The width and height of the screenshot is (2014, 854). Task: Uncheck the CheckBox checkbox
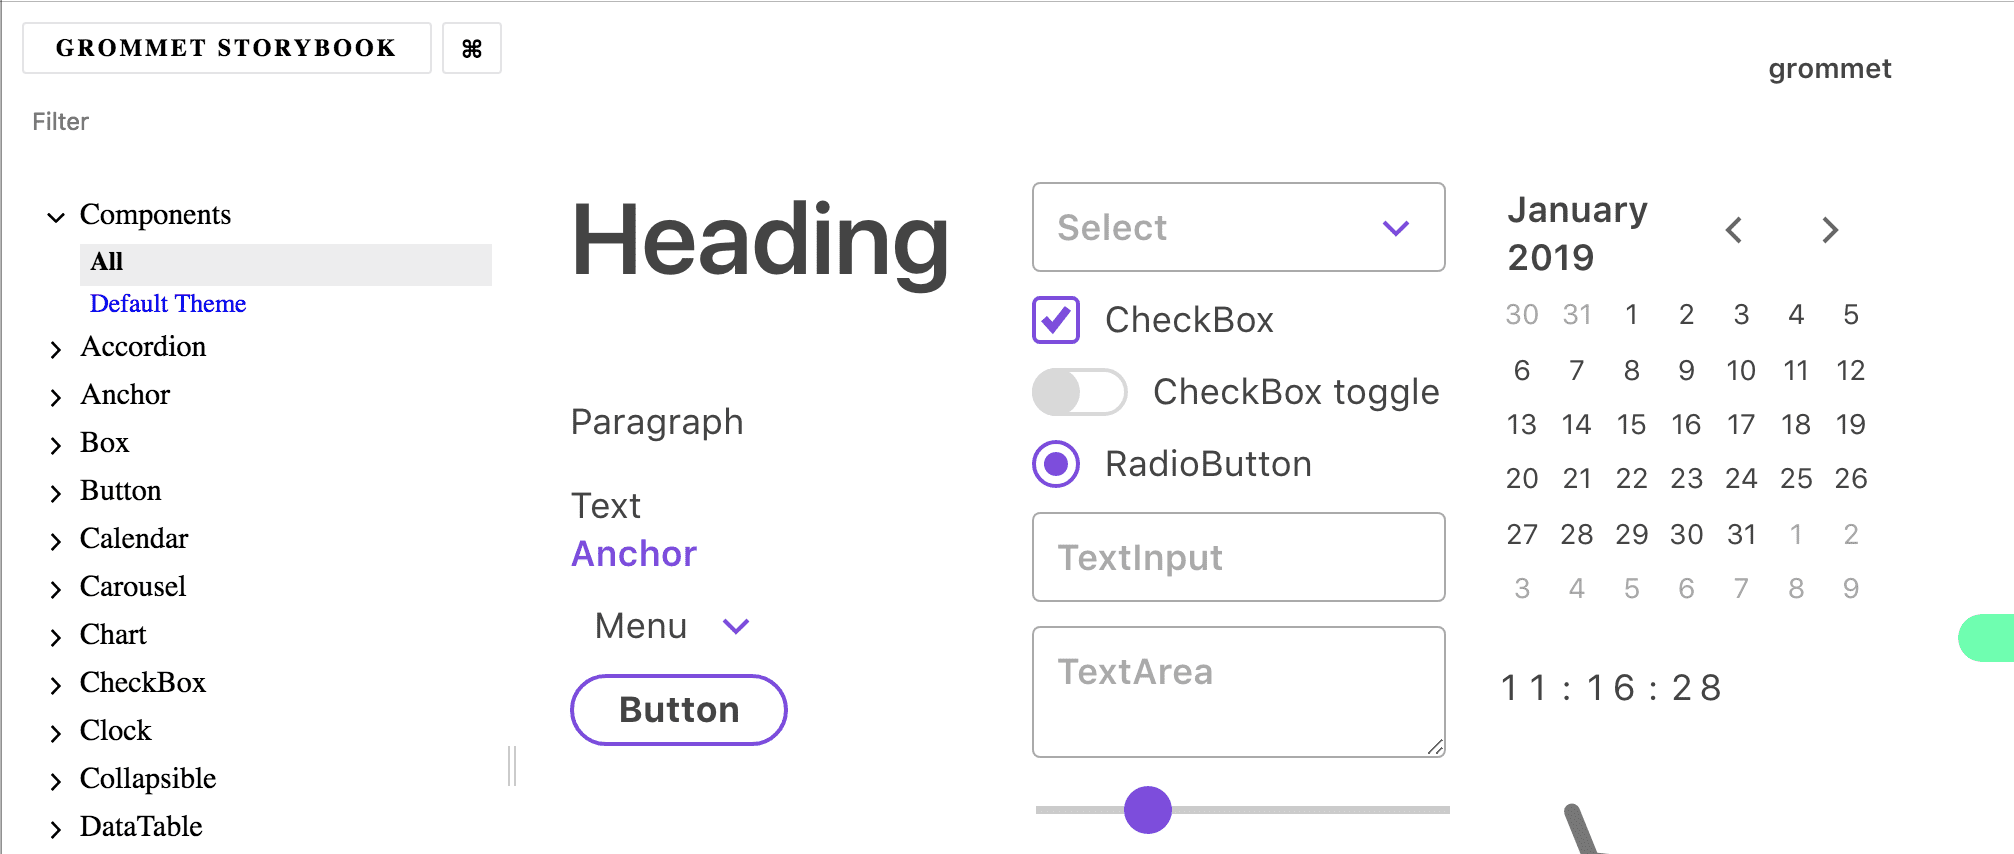pos(1056,320)
